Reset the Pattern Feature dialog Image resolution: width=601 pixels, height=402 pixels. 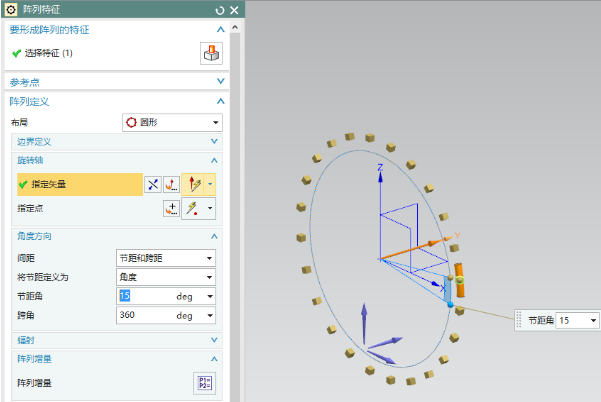click(220, 10)
